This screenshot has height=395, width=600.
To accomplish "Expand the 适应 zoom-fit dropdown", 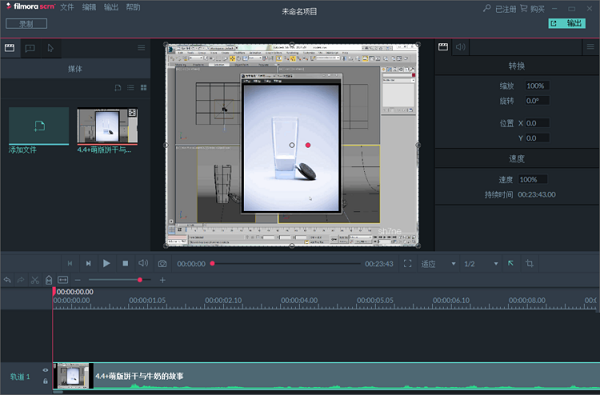I will pyautogui.click(x=439, y=264).
